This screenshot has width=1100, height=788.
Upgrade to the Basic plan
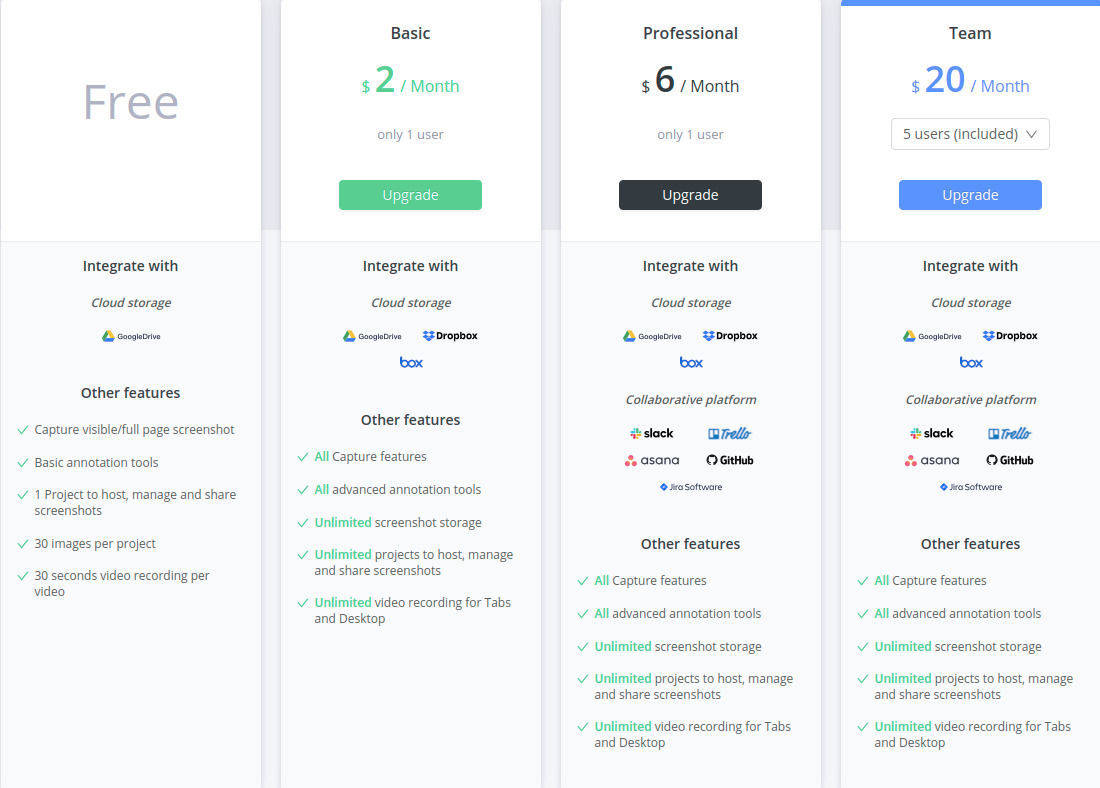tap(410, 195)
